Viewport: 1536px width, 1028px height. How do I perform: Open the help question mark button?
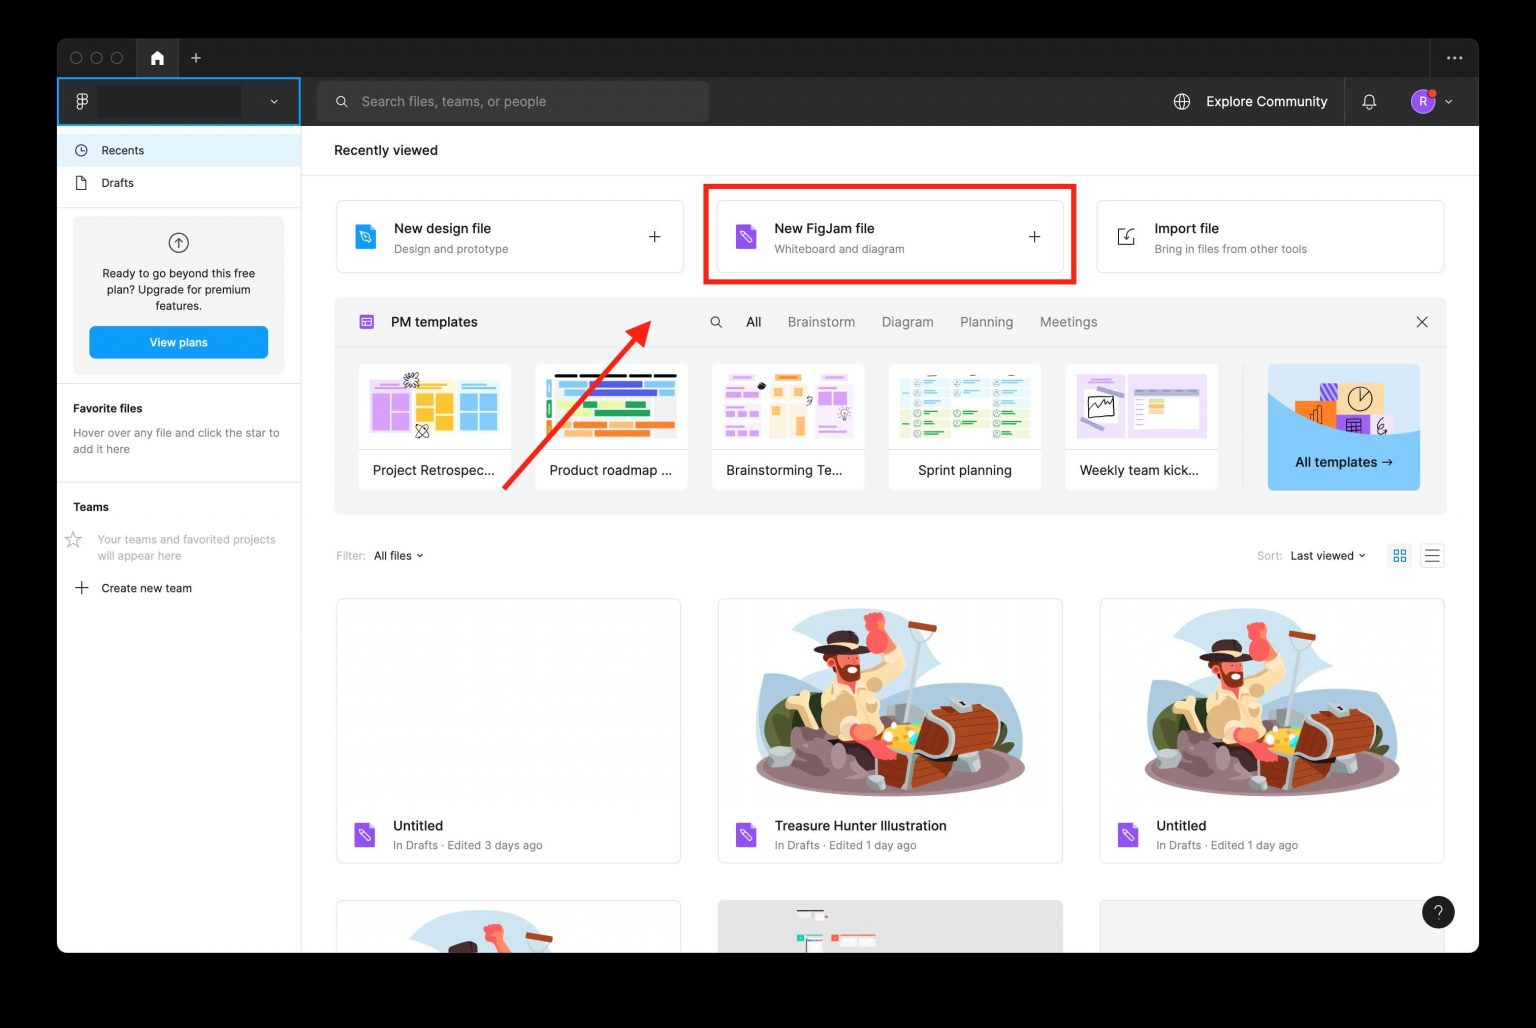(x=1438, y=911)
